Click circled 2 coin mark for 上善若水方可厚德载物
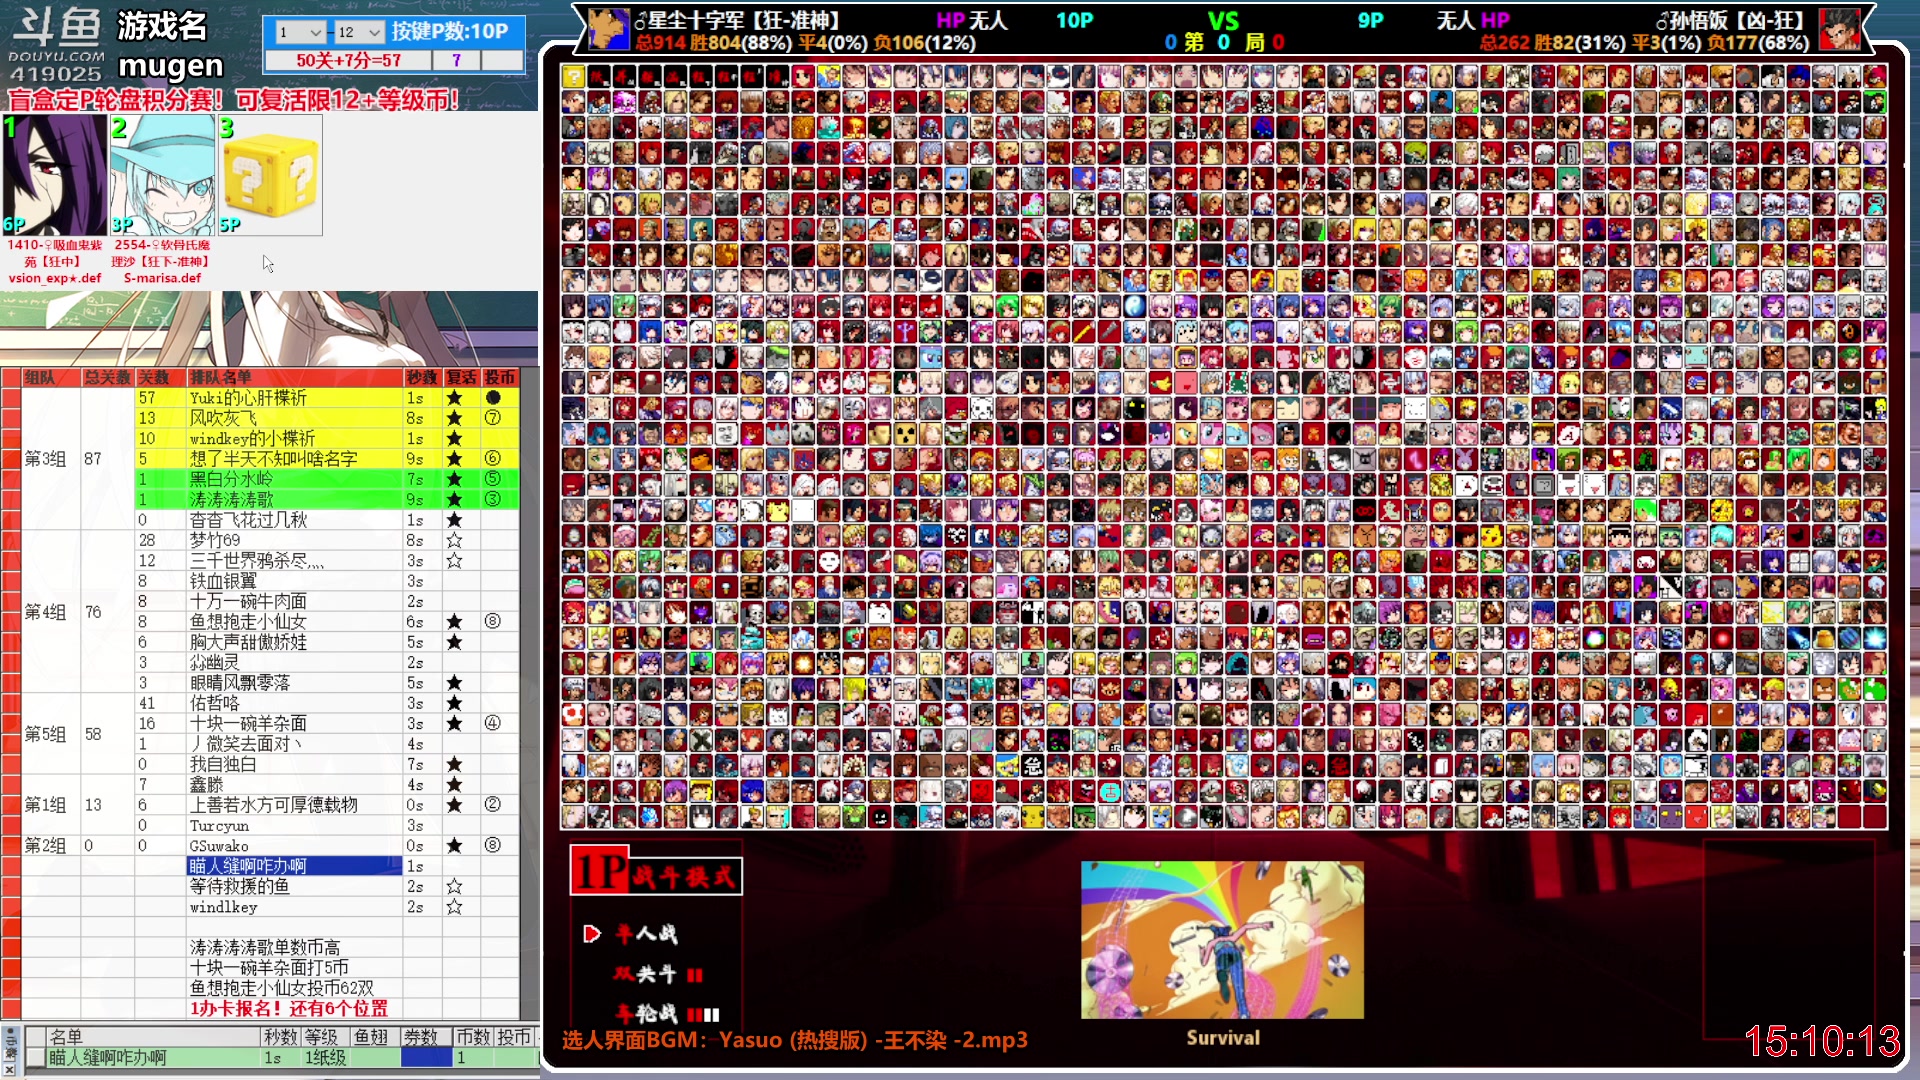Image resolution: width=1920 pixels, height=1080 pixels. [x=493, y=805]
